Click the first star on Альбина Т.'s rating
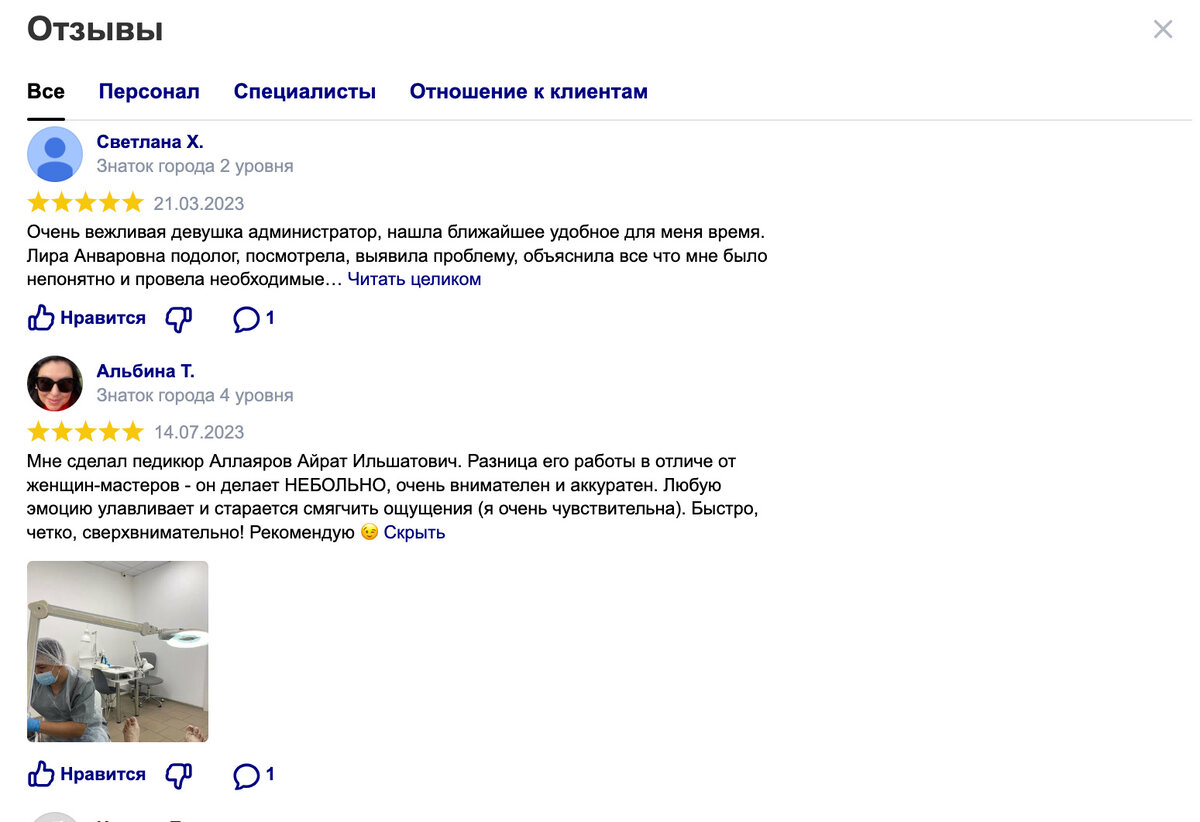Viewport: 1200px width, 822px height. coord(37,431)
